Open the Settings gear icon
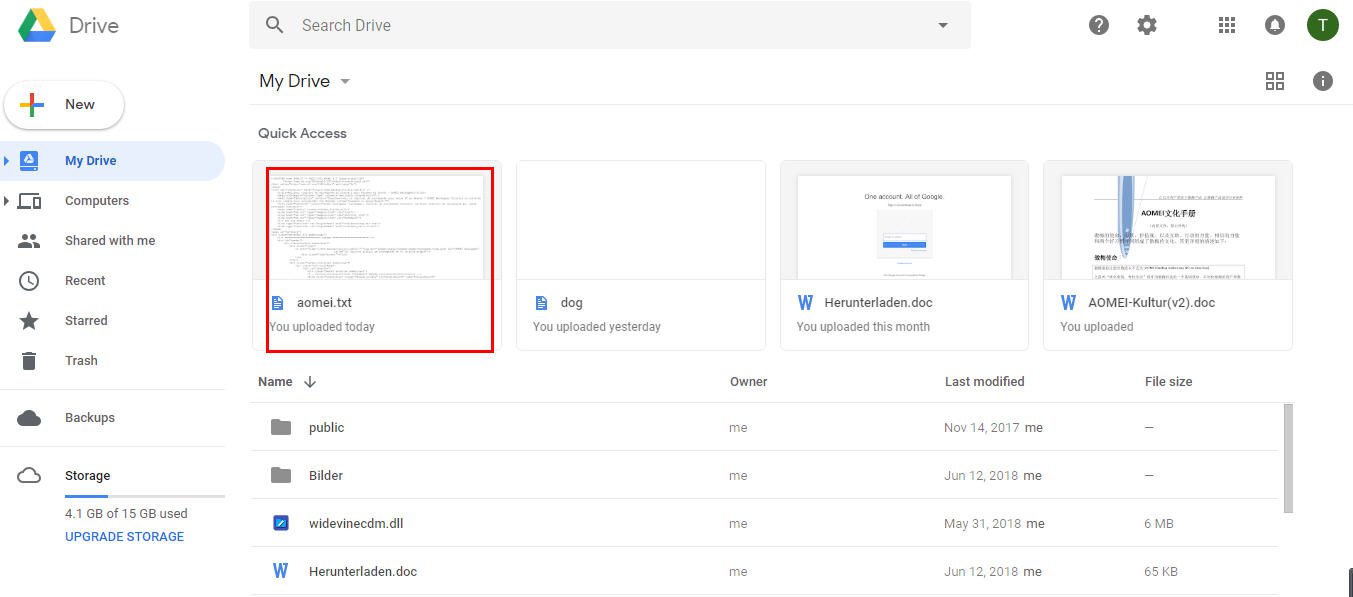 pyautogui.click(x=1147, y=25)
